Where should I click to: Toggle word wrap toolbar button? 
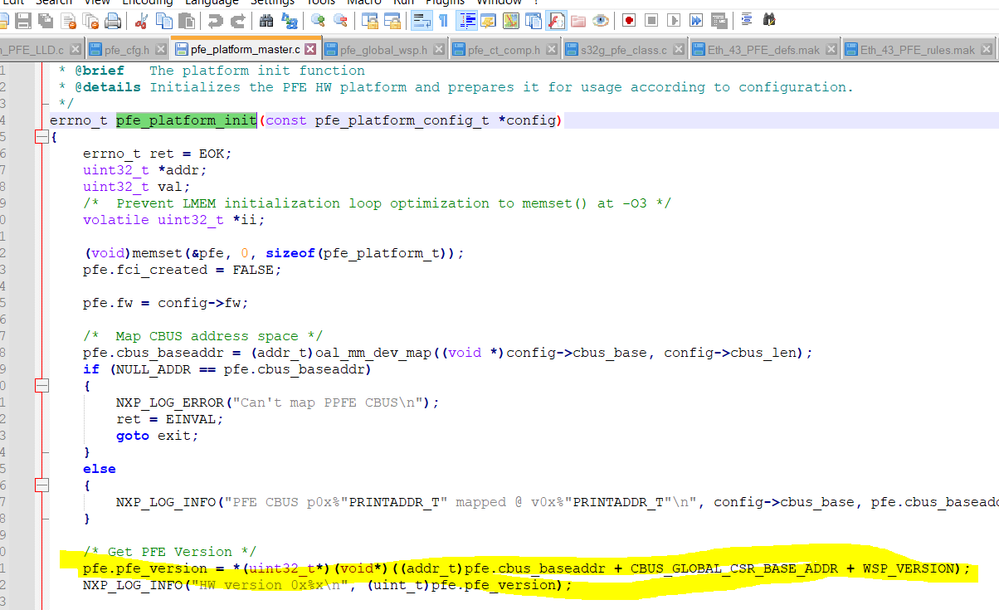(x=421, y=21)
